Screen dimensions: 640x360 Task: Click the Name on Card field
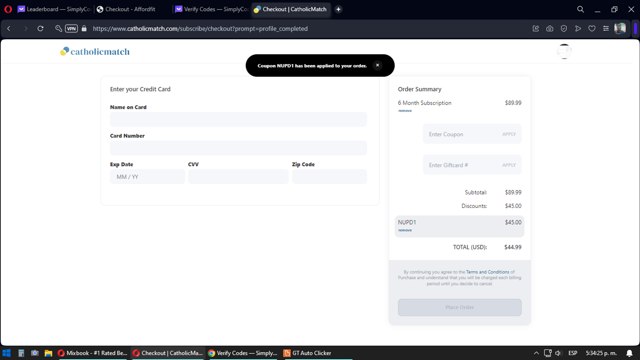(238, 119)
